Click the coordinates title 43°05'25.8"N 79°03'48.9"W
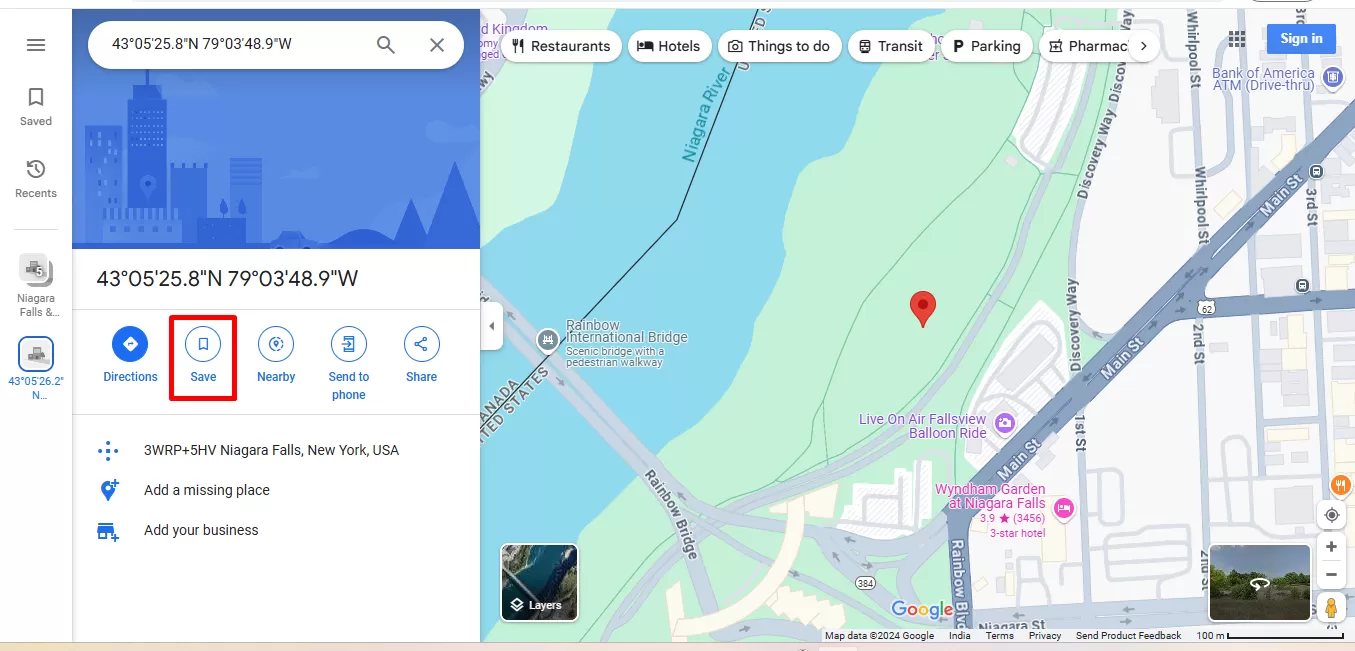 point(227,279)
